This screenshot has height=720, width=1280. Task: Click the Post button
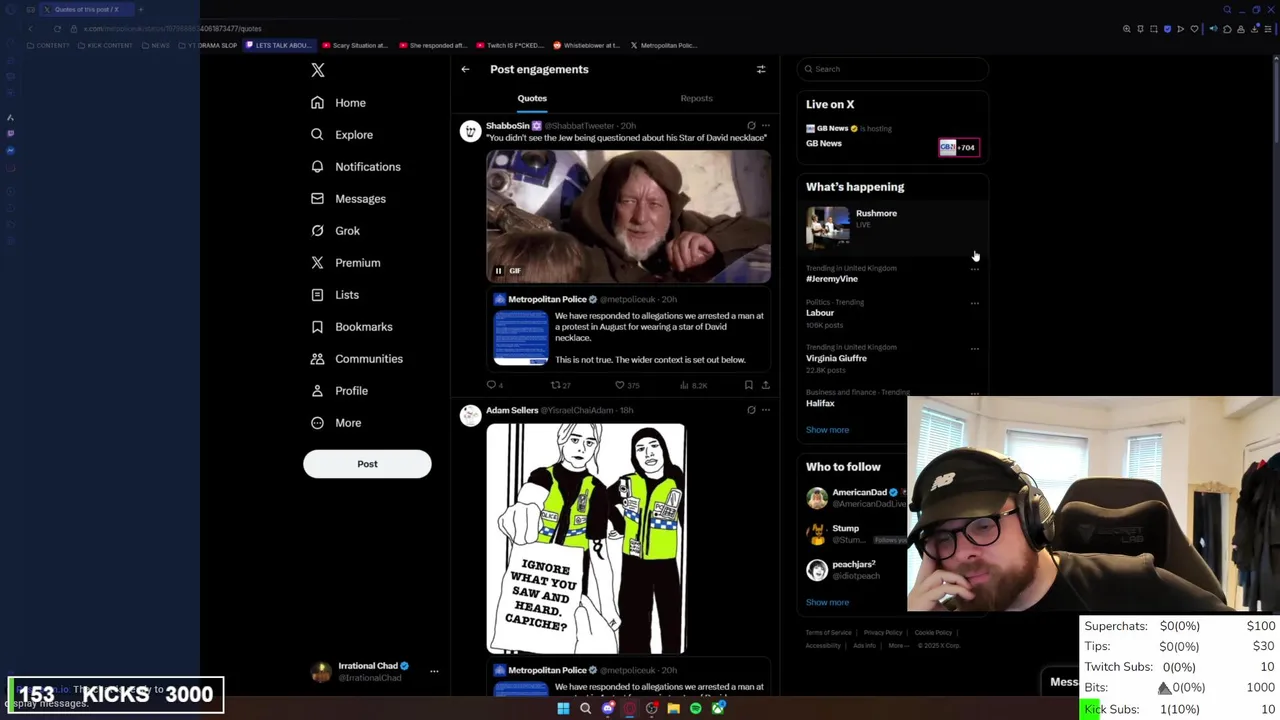(x=367, y=464)
